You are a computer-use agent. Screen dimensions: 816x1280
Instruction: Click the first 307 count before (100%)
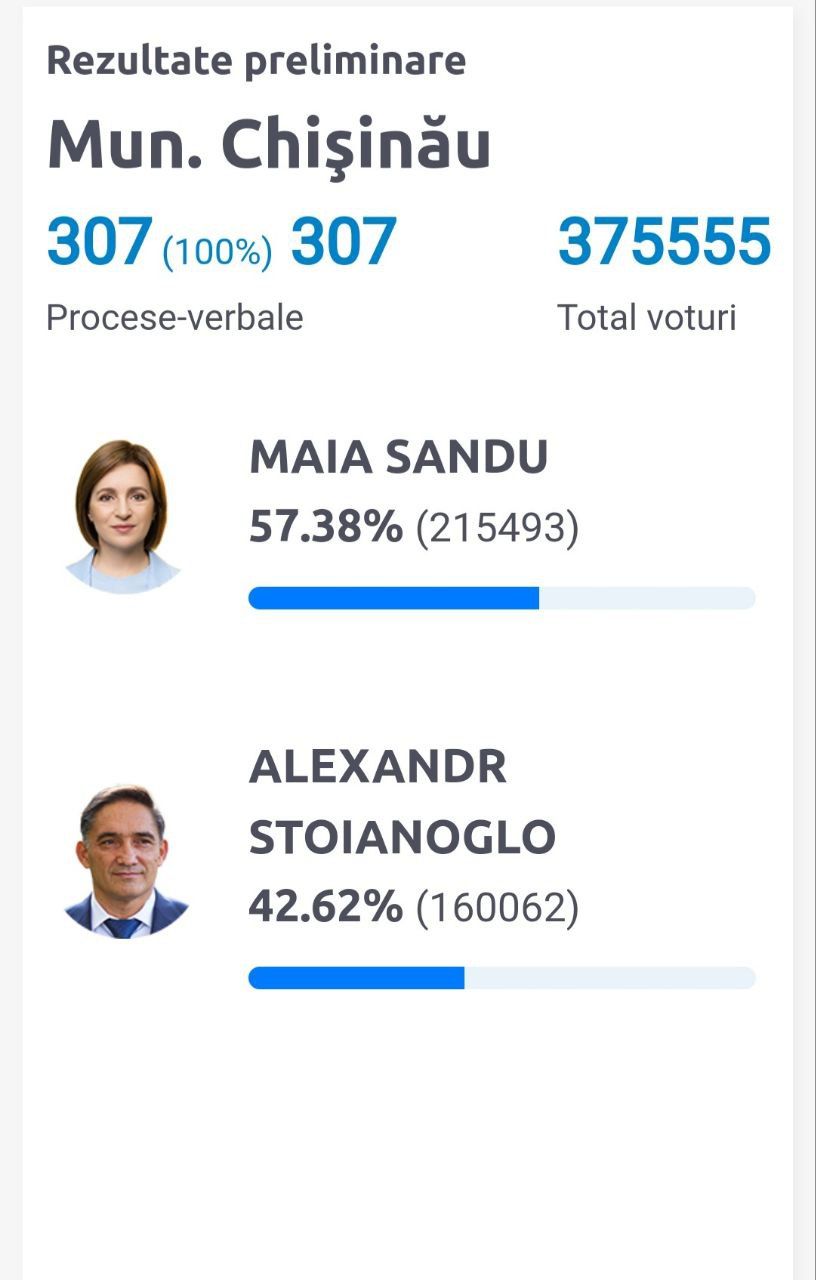click(x=100, y=242)
